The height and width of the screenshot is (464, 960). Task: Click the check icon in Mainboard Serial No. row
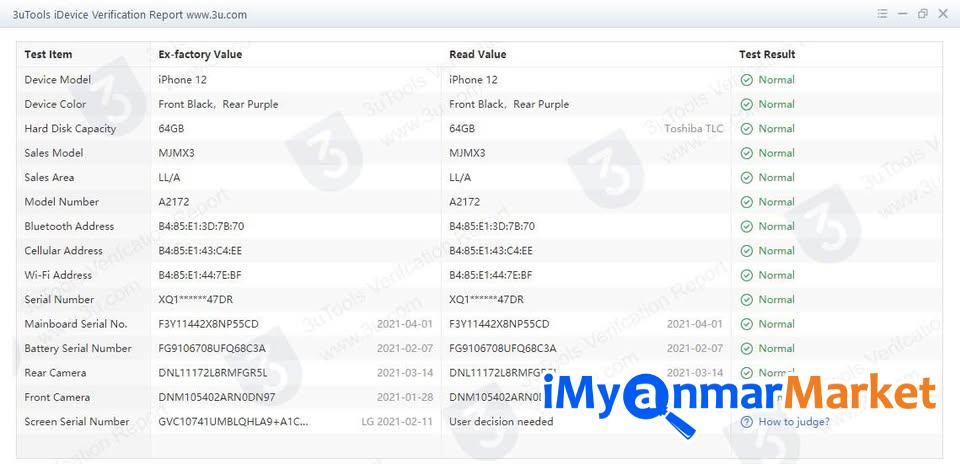click(746, 324)
